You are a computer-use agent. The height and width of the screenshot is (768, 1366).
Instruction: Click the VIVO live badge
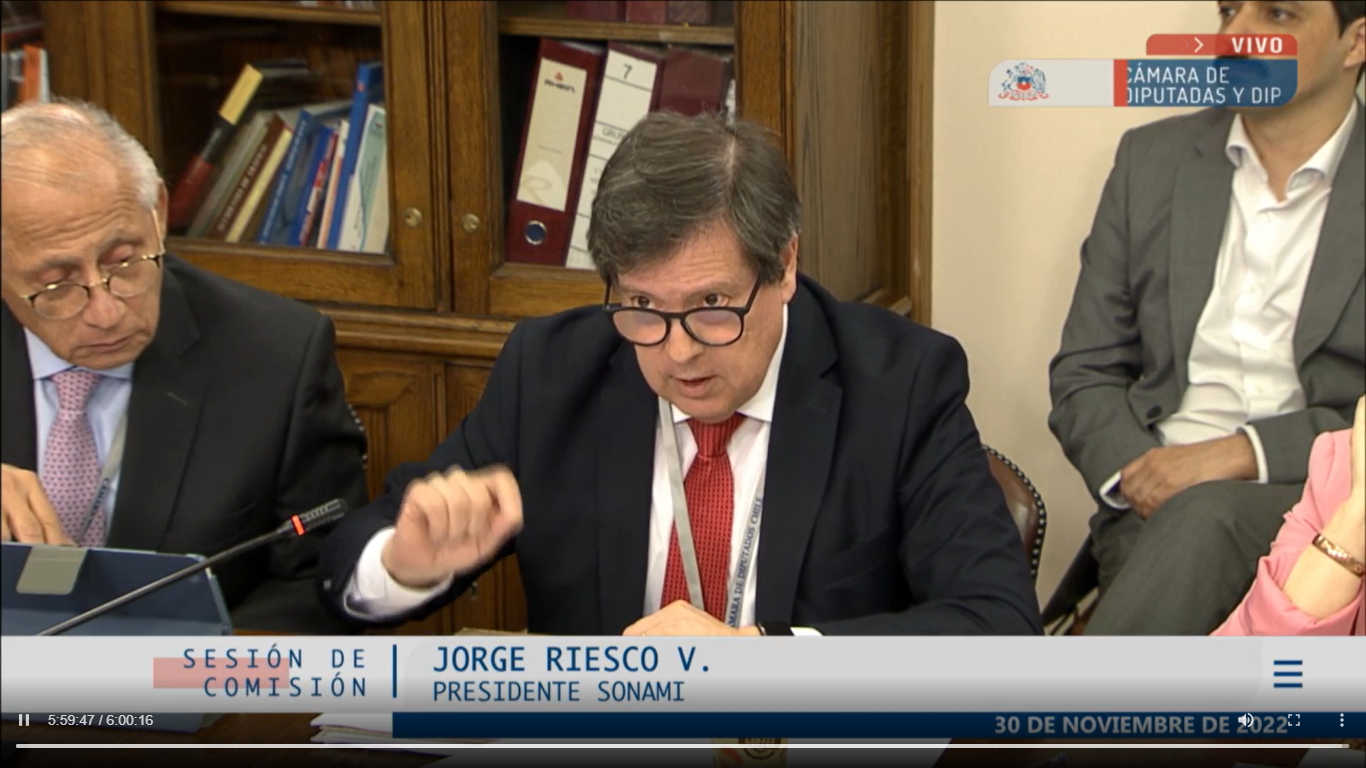1222,45
